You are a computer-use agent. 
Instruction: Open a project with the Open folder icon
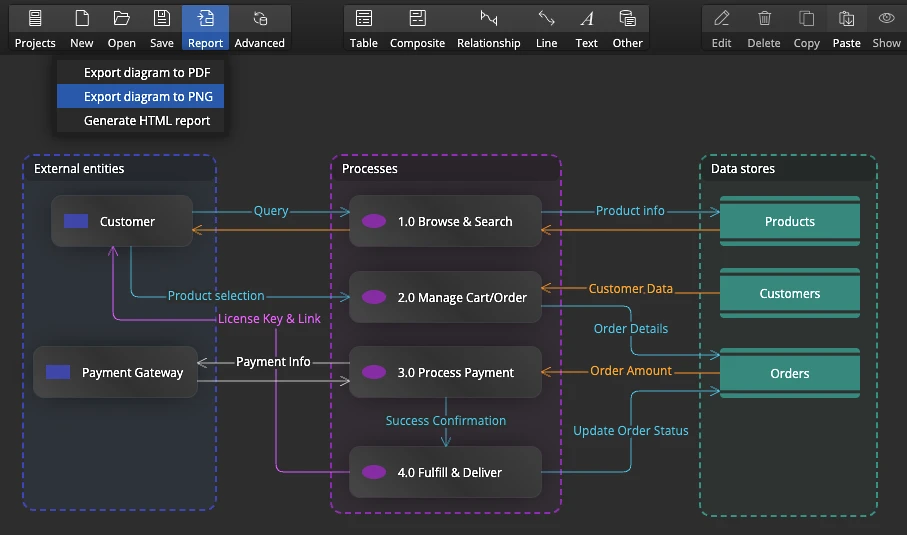(x=121, y=19)
